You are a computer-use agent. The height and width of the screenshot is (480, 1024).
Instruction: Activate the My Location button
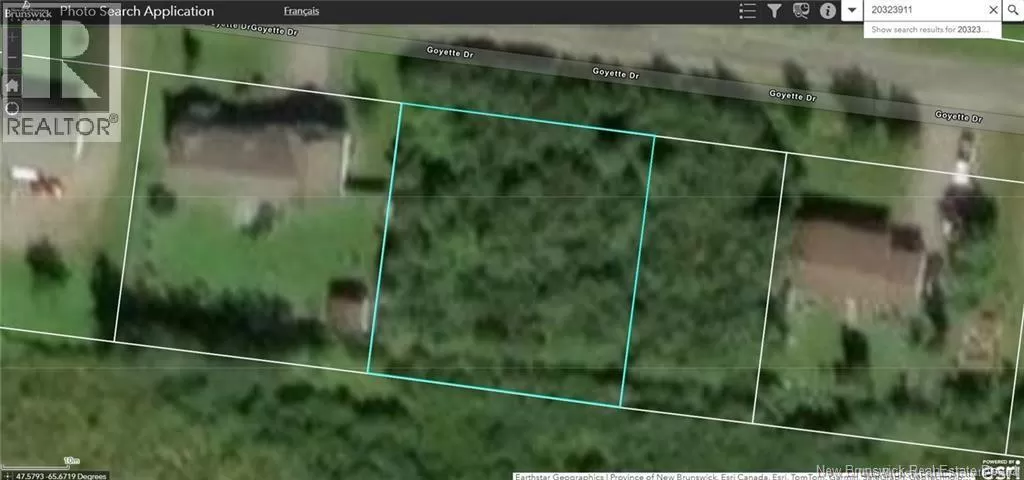coord(12,109)
